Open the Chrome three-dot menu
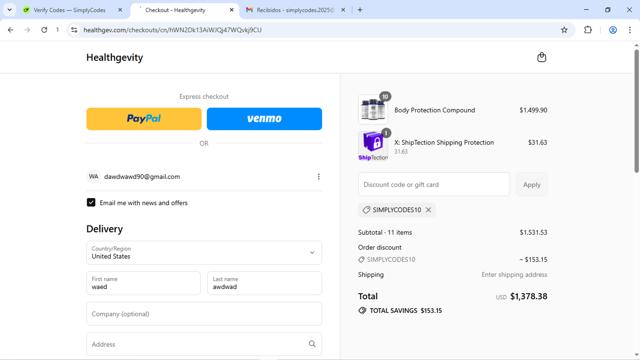The height and width of the screenshot is (360, 640). click(629, 30)
